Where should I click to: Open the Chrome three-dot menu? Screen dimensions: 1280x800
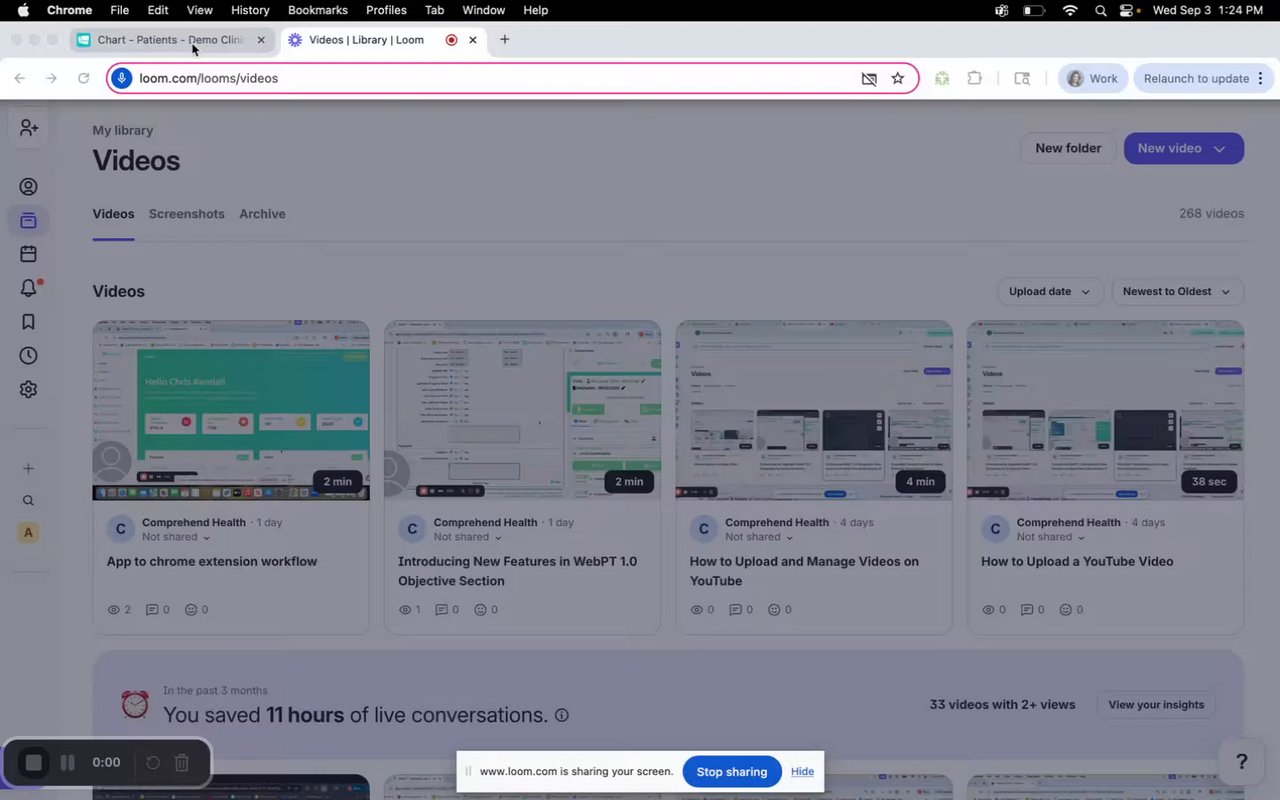[1260, 78]
